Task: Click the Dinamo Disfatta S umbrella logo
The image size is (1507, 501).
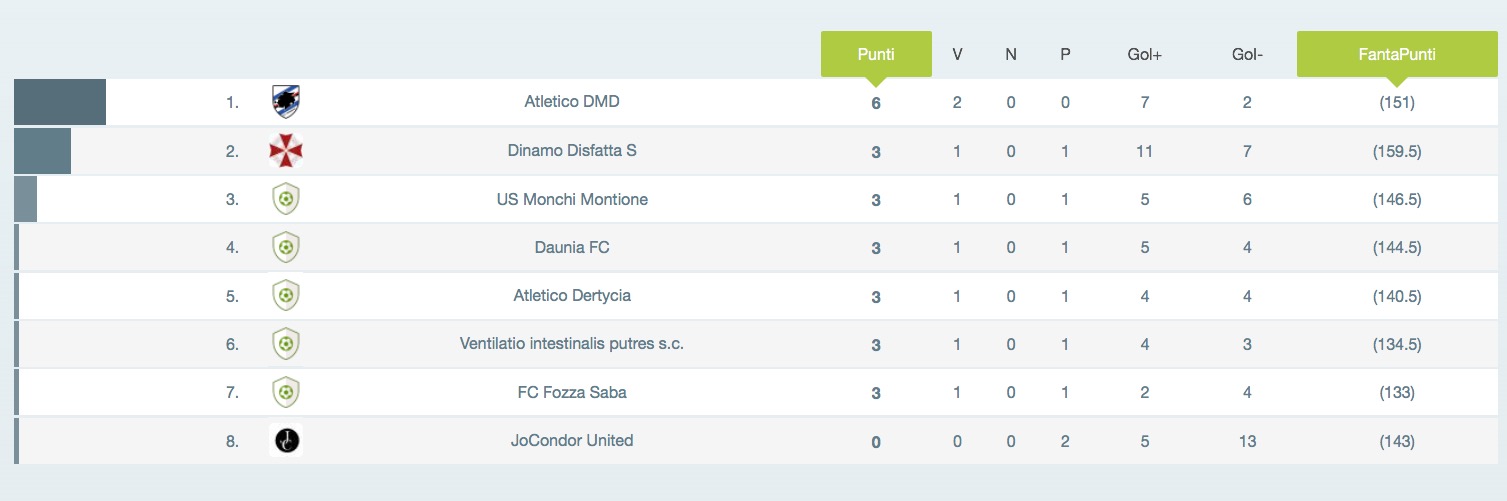Action: pyautogui.click(x=286, y=151)
